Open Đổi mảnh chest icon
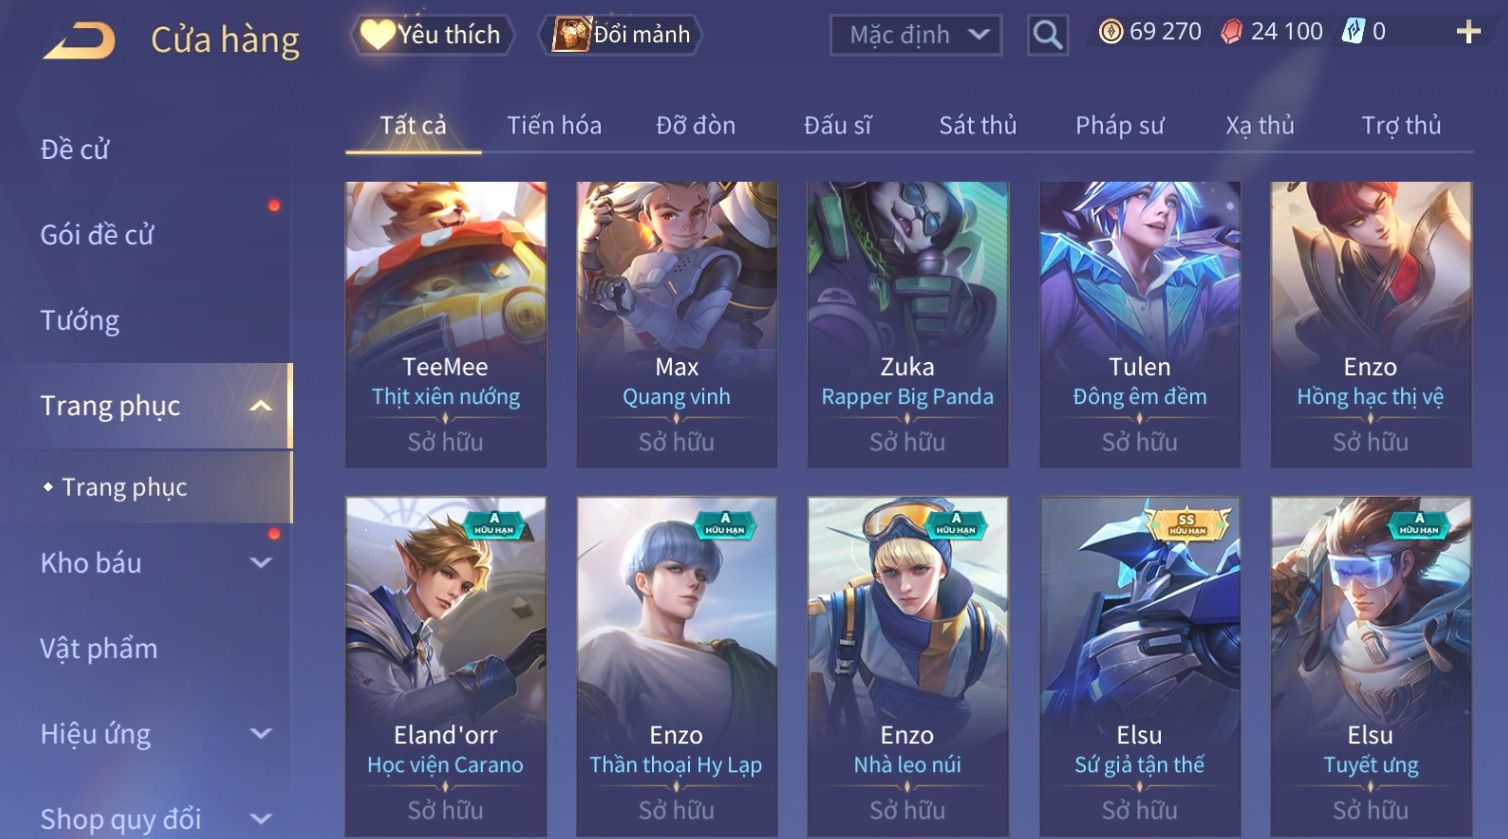Viewport: 1508px width, 839px height. tap(571, 34)
